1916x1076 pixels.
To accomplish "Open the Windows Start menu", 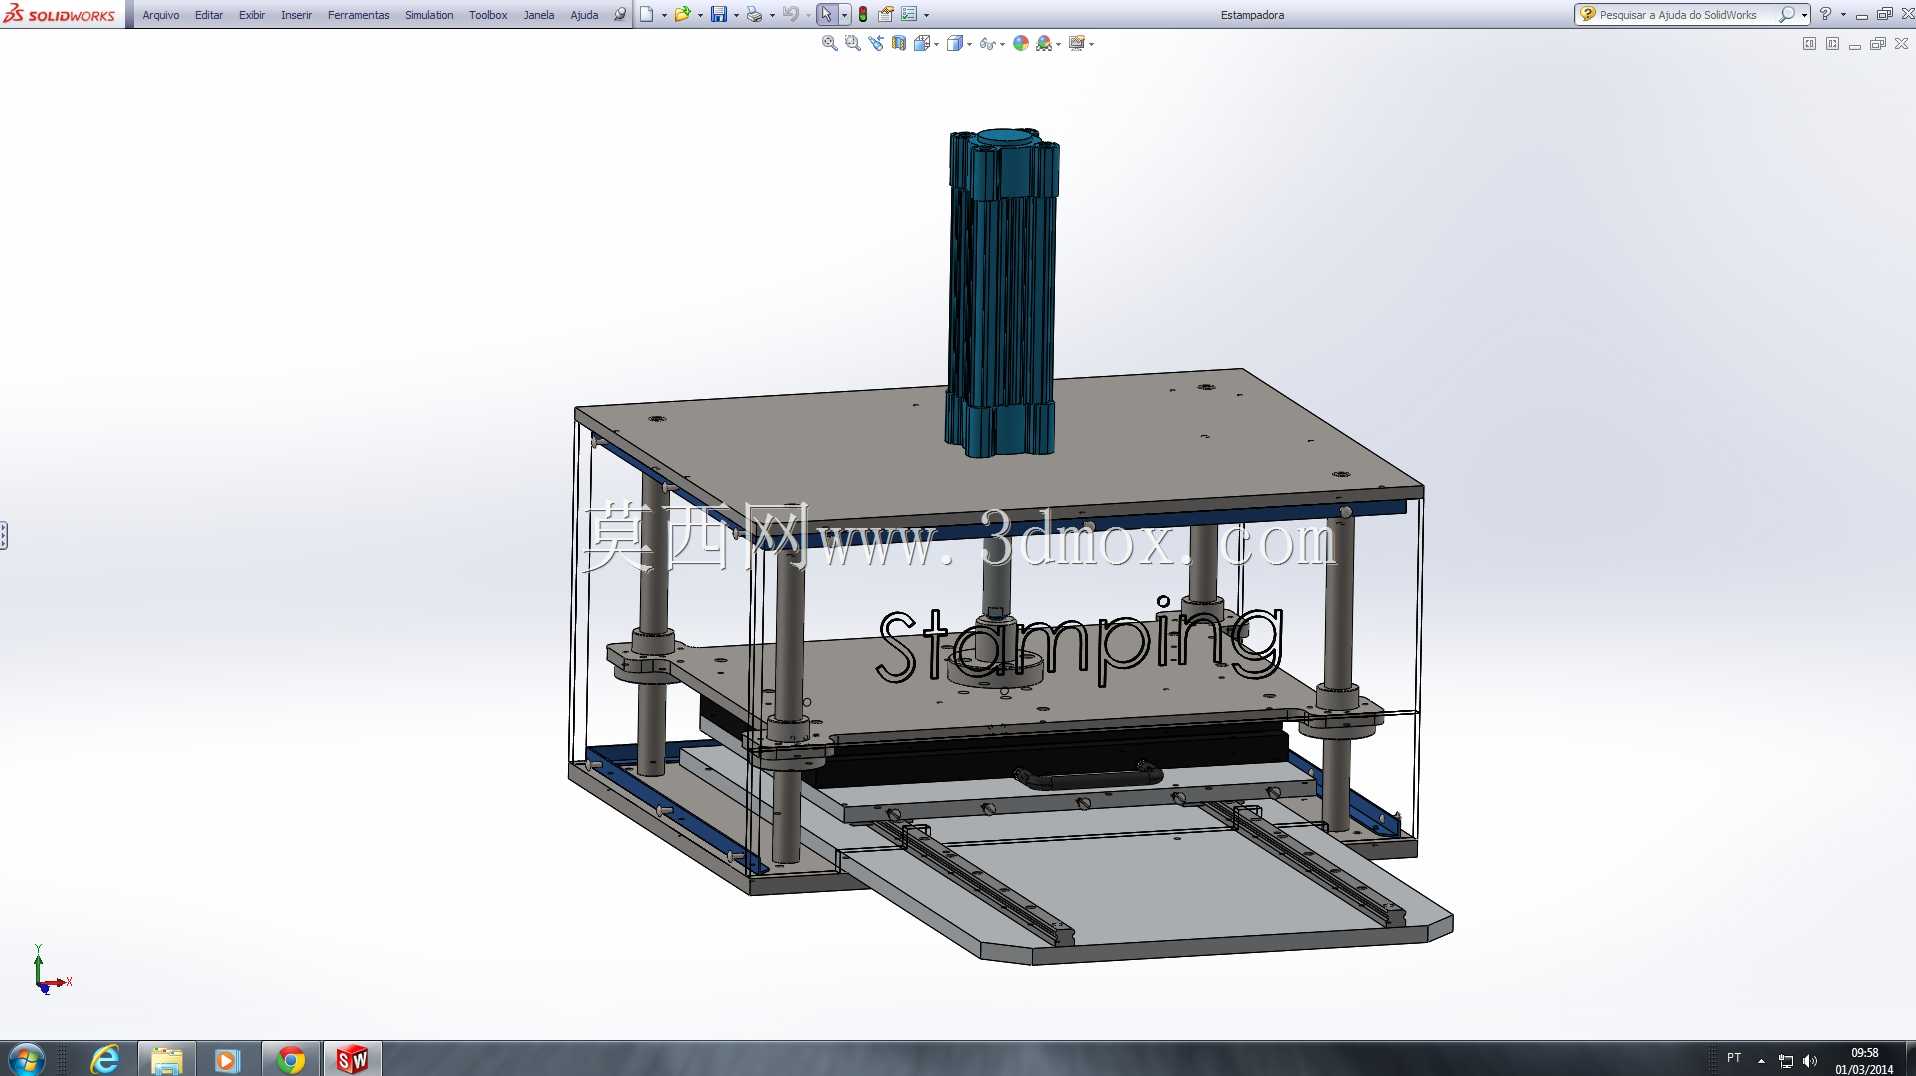I will 26,1059.
